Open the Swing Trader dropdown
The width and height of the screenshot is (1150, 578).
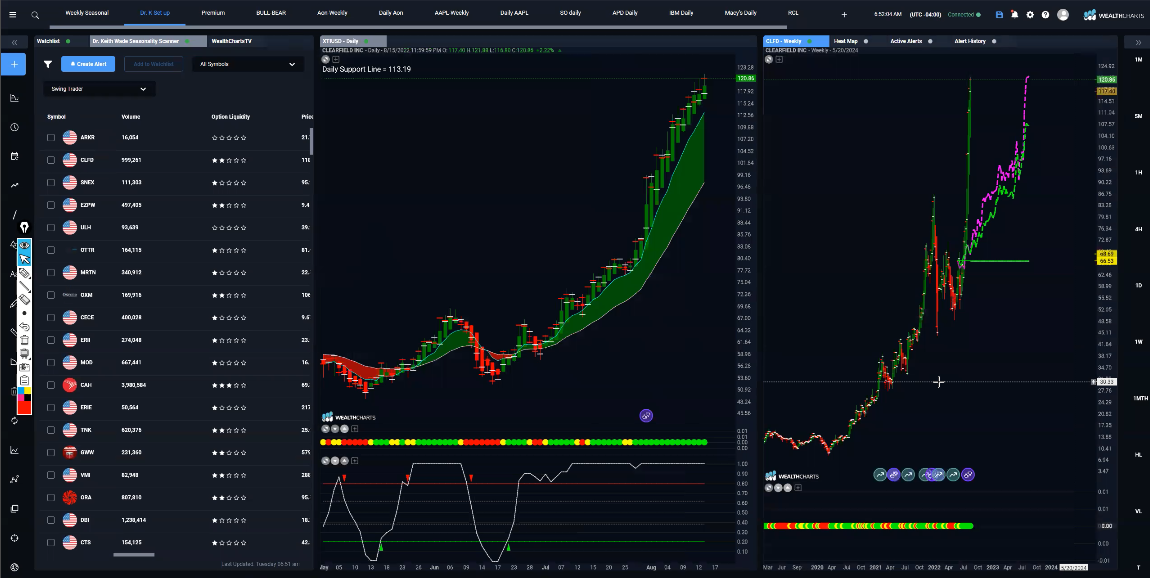click(99, 89)
